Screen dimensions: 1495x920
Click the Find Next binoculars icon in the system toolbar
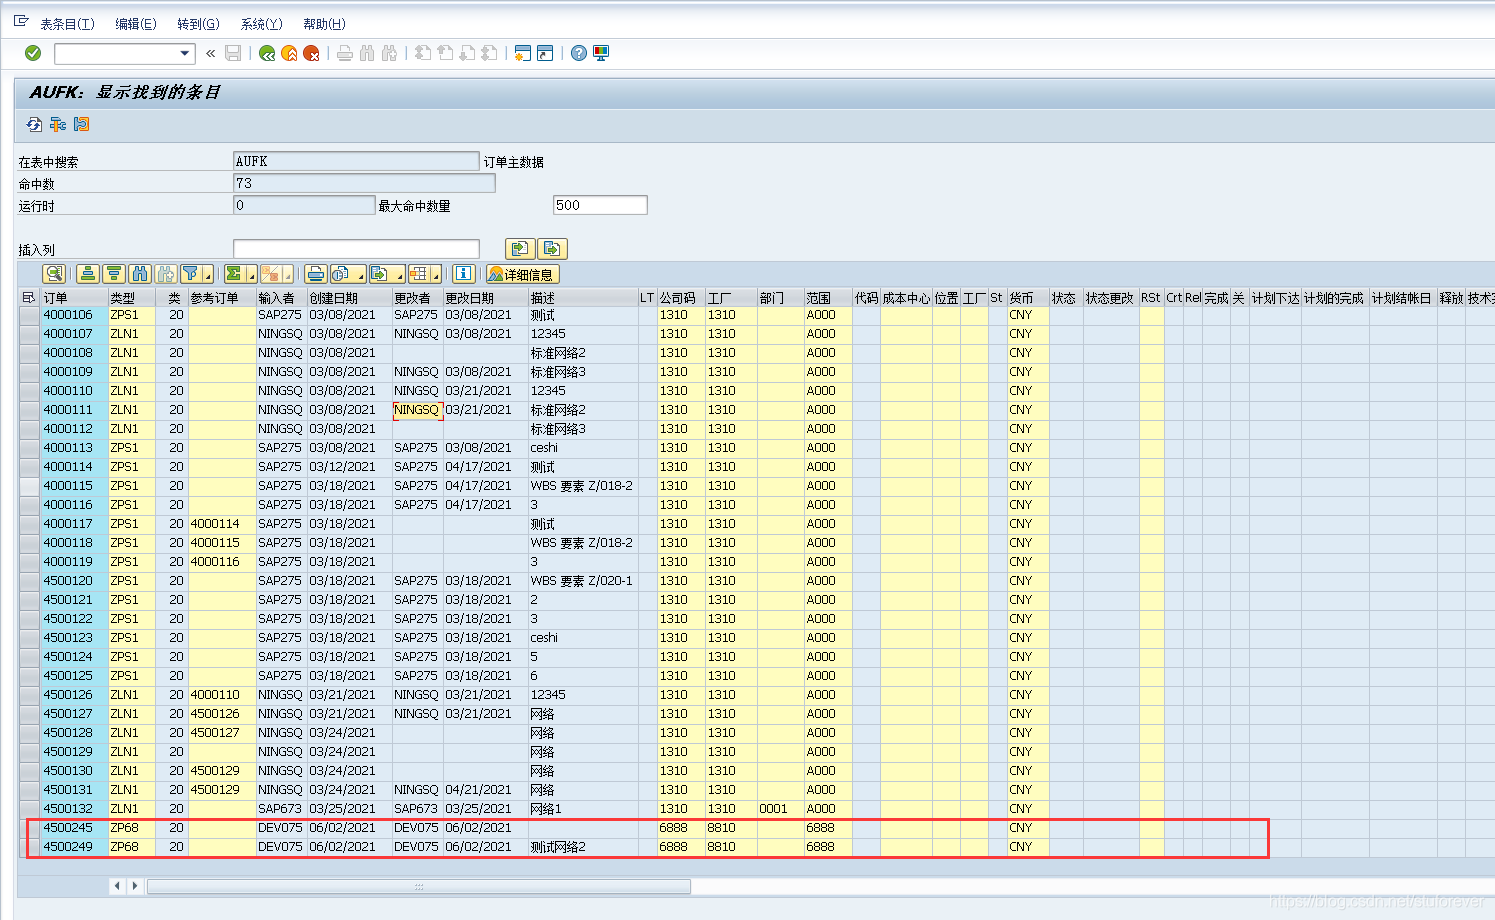point(389,53)
